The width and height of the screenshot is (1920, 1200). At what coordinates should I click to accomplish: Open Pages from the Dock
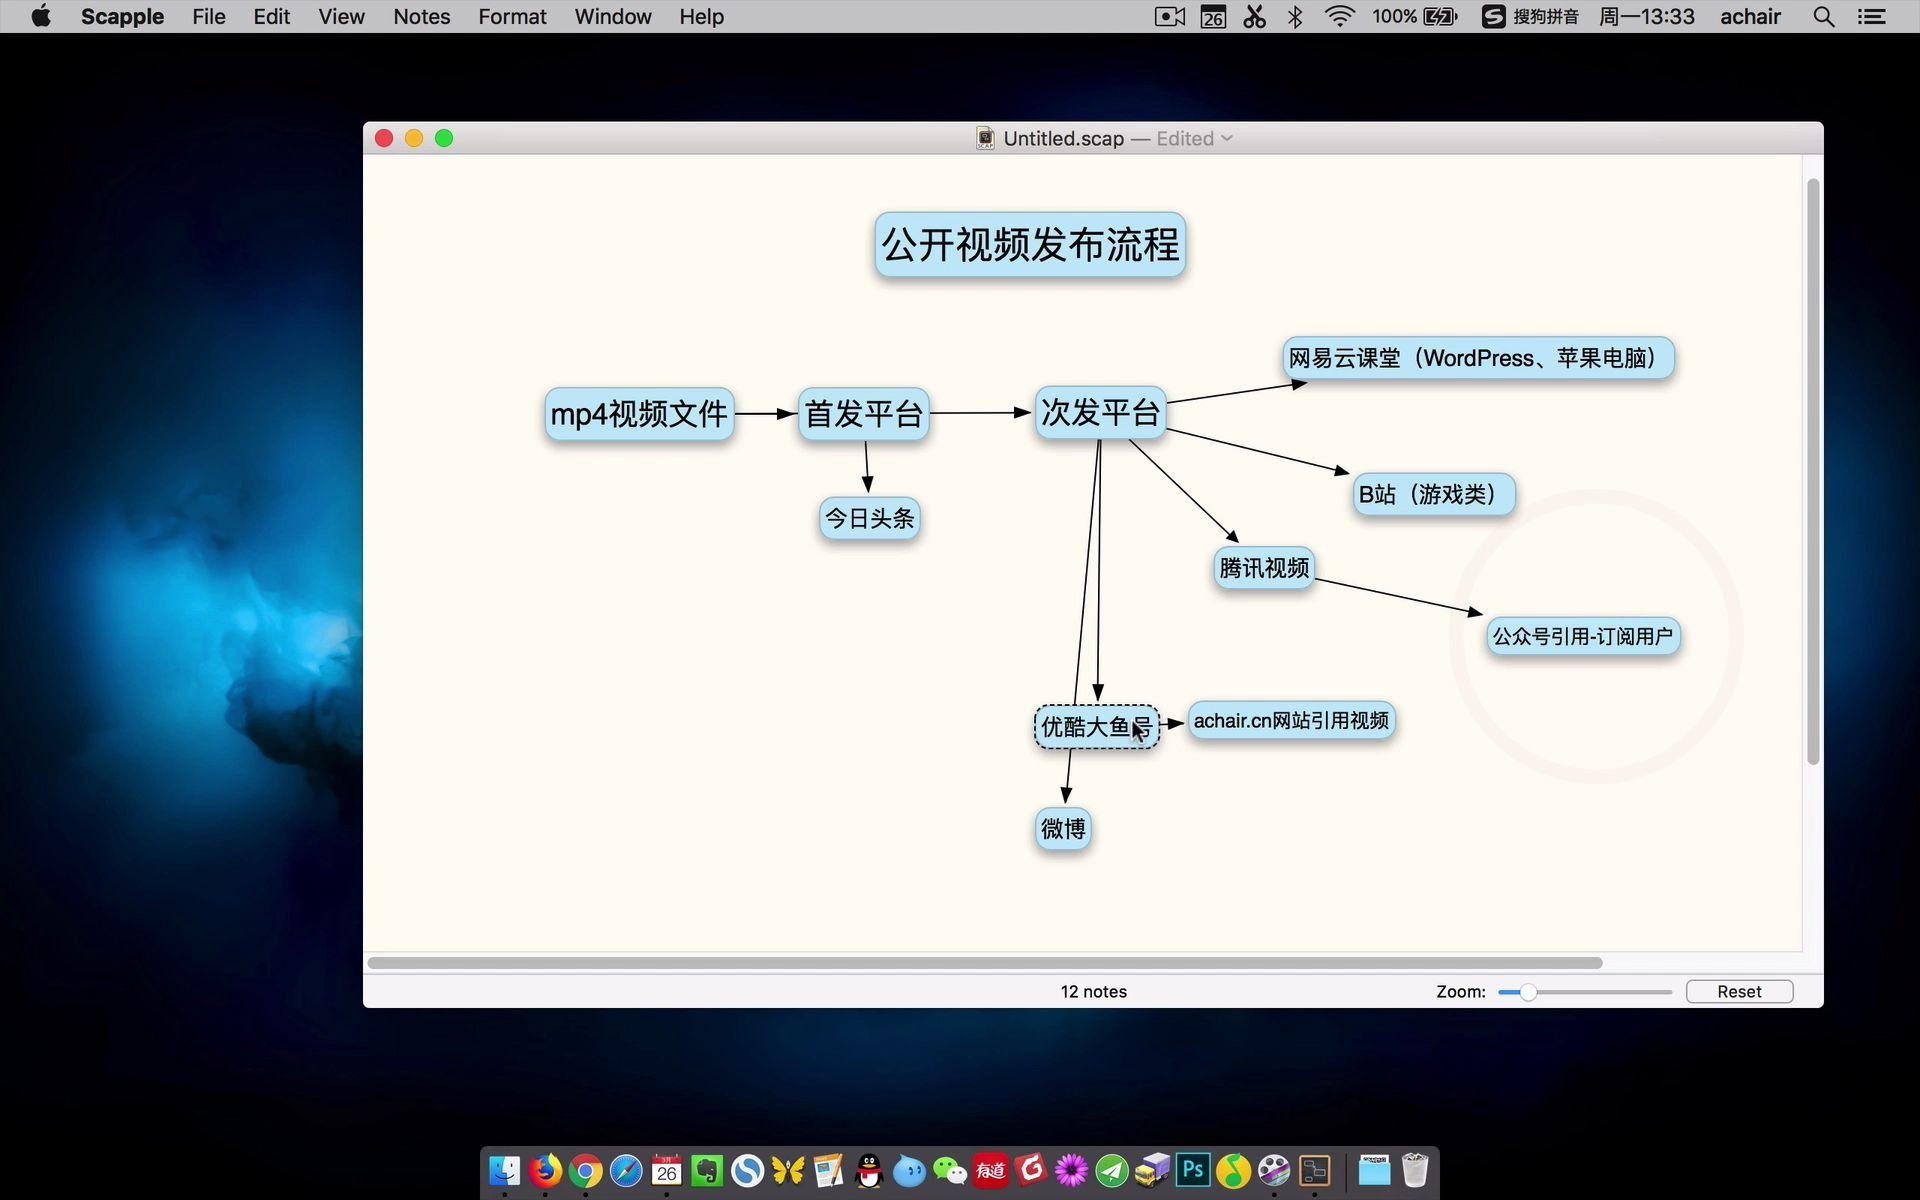pos(828,1170)
